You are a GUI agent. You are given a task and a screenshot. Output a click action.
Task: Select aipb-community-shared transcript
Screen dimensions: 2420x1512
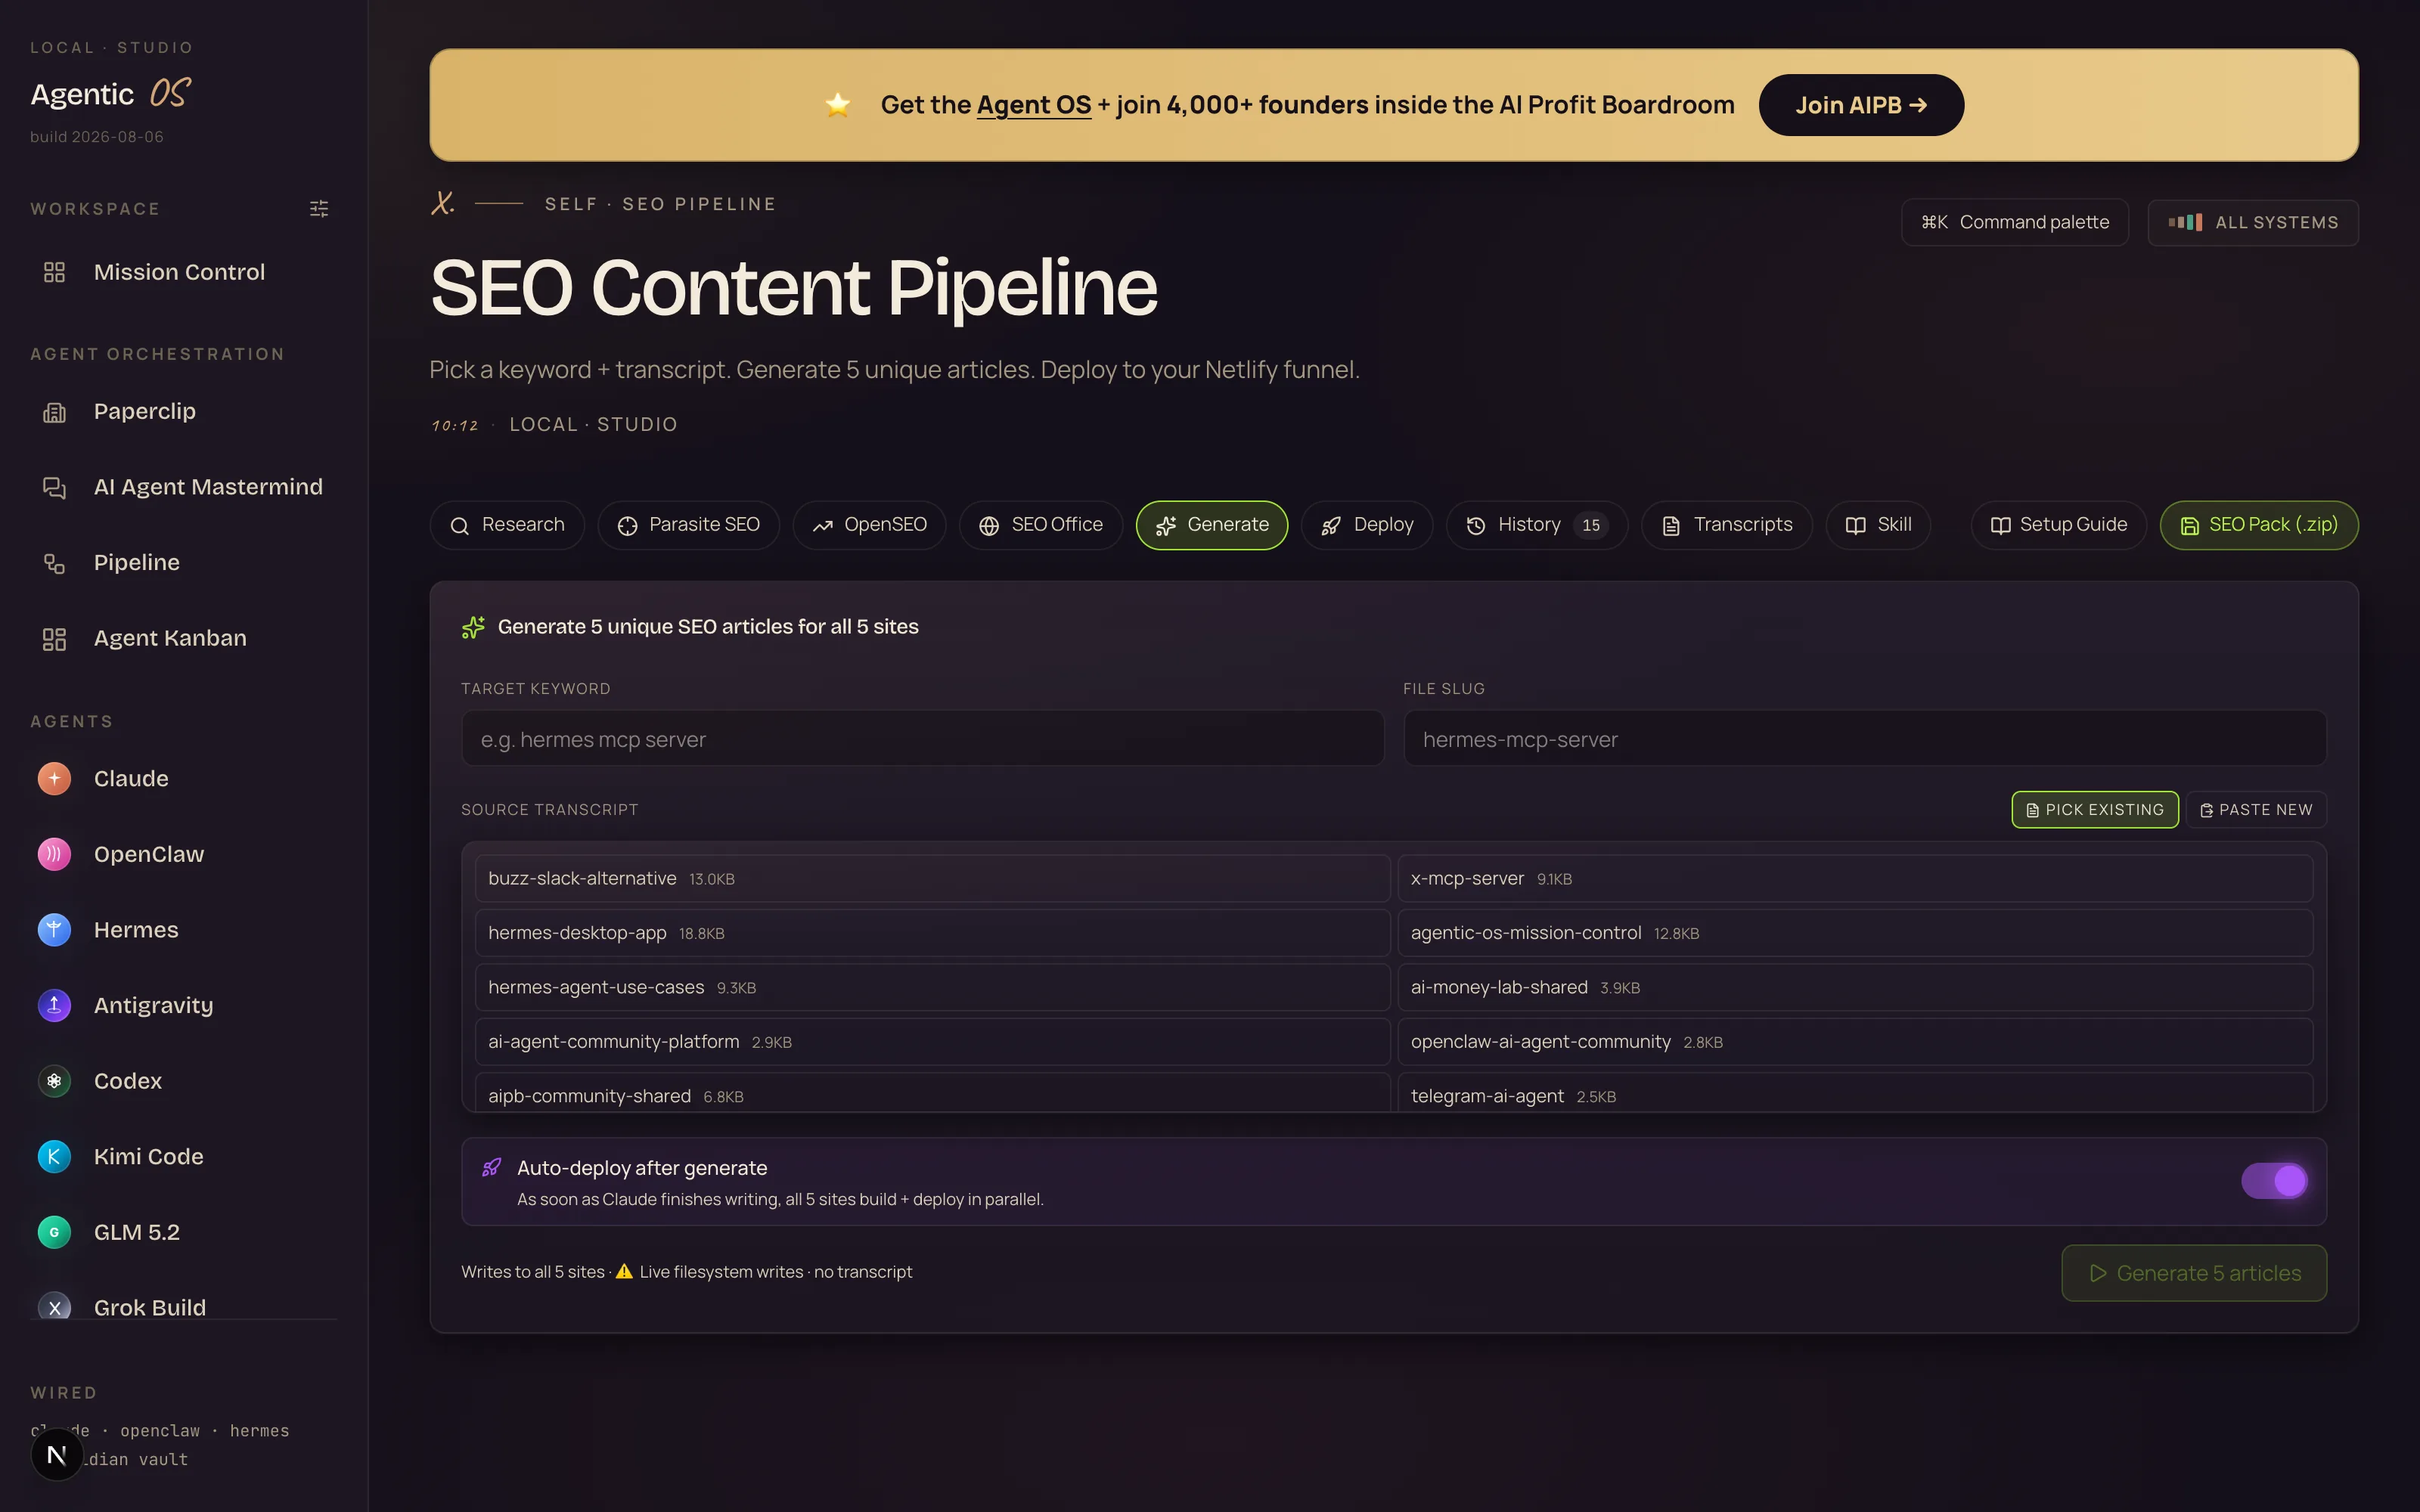pyautogui.click(x=932, y=1093)
